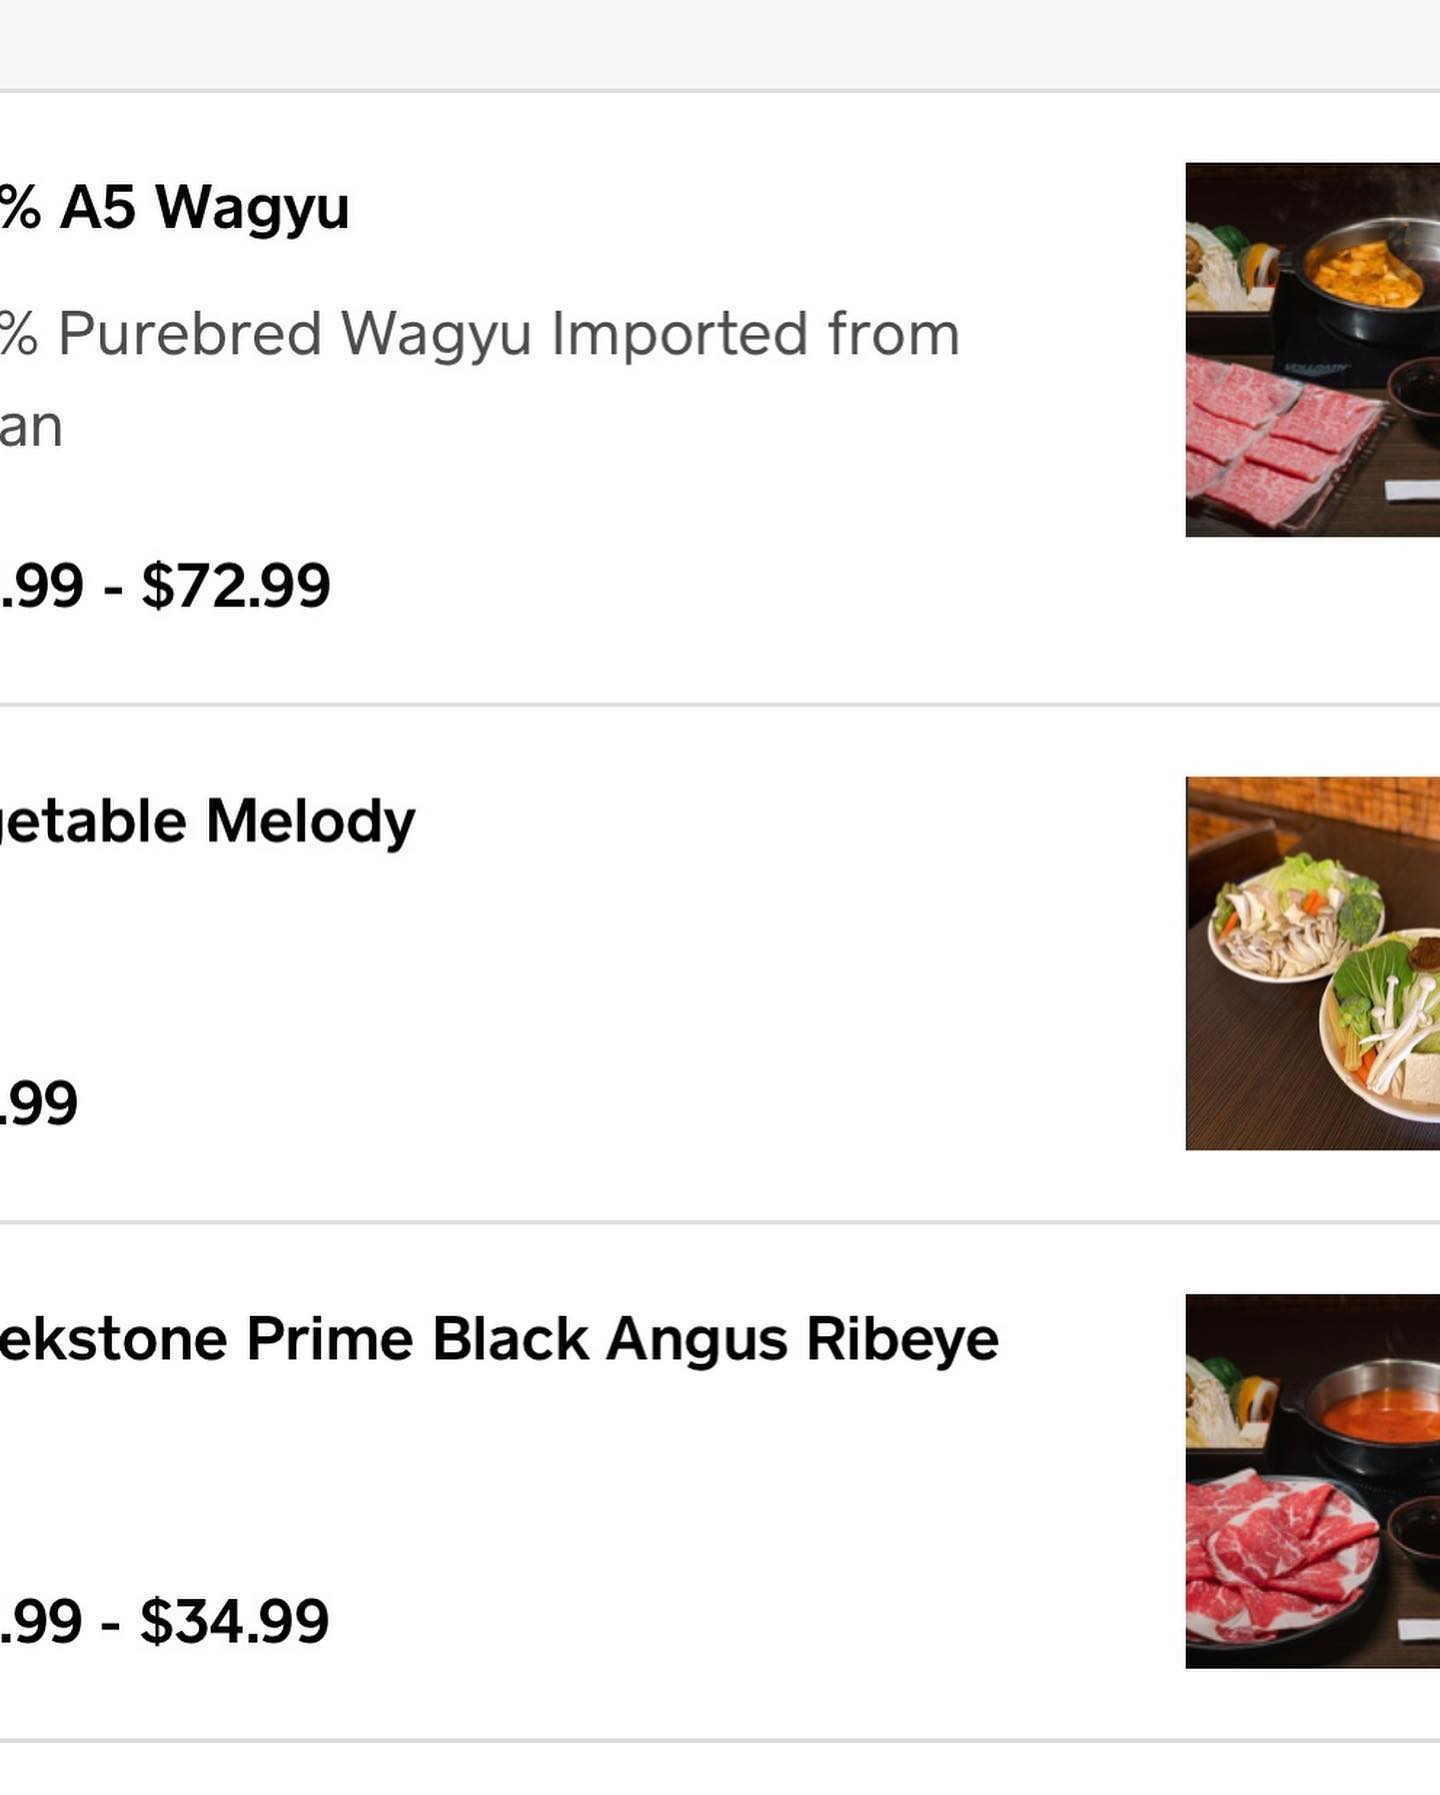Click the Vegetable Melody price
Screen dimensions: 1440x1795
[38, 1103]
